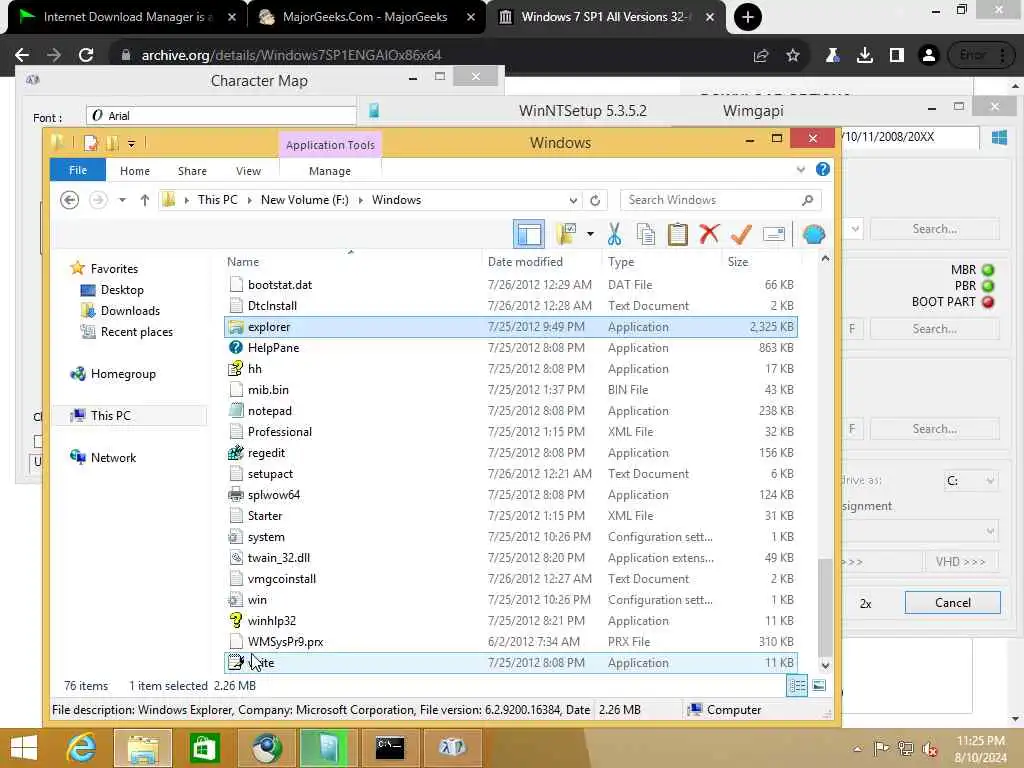Cut selection with the scissors icon
The width and height of the screenshot is (1024, 768).
614,234
